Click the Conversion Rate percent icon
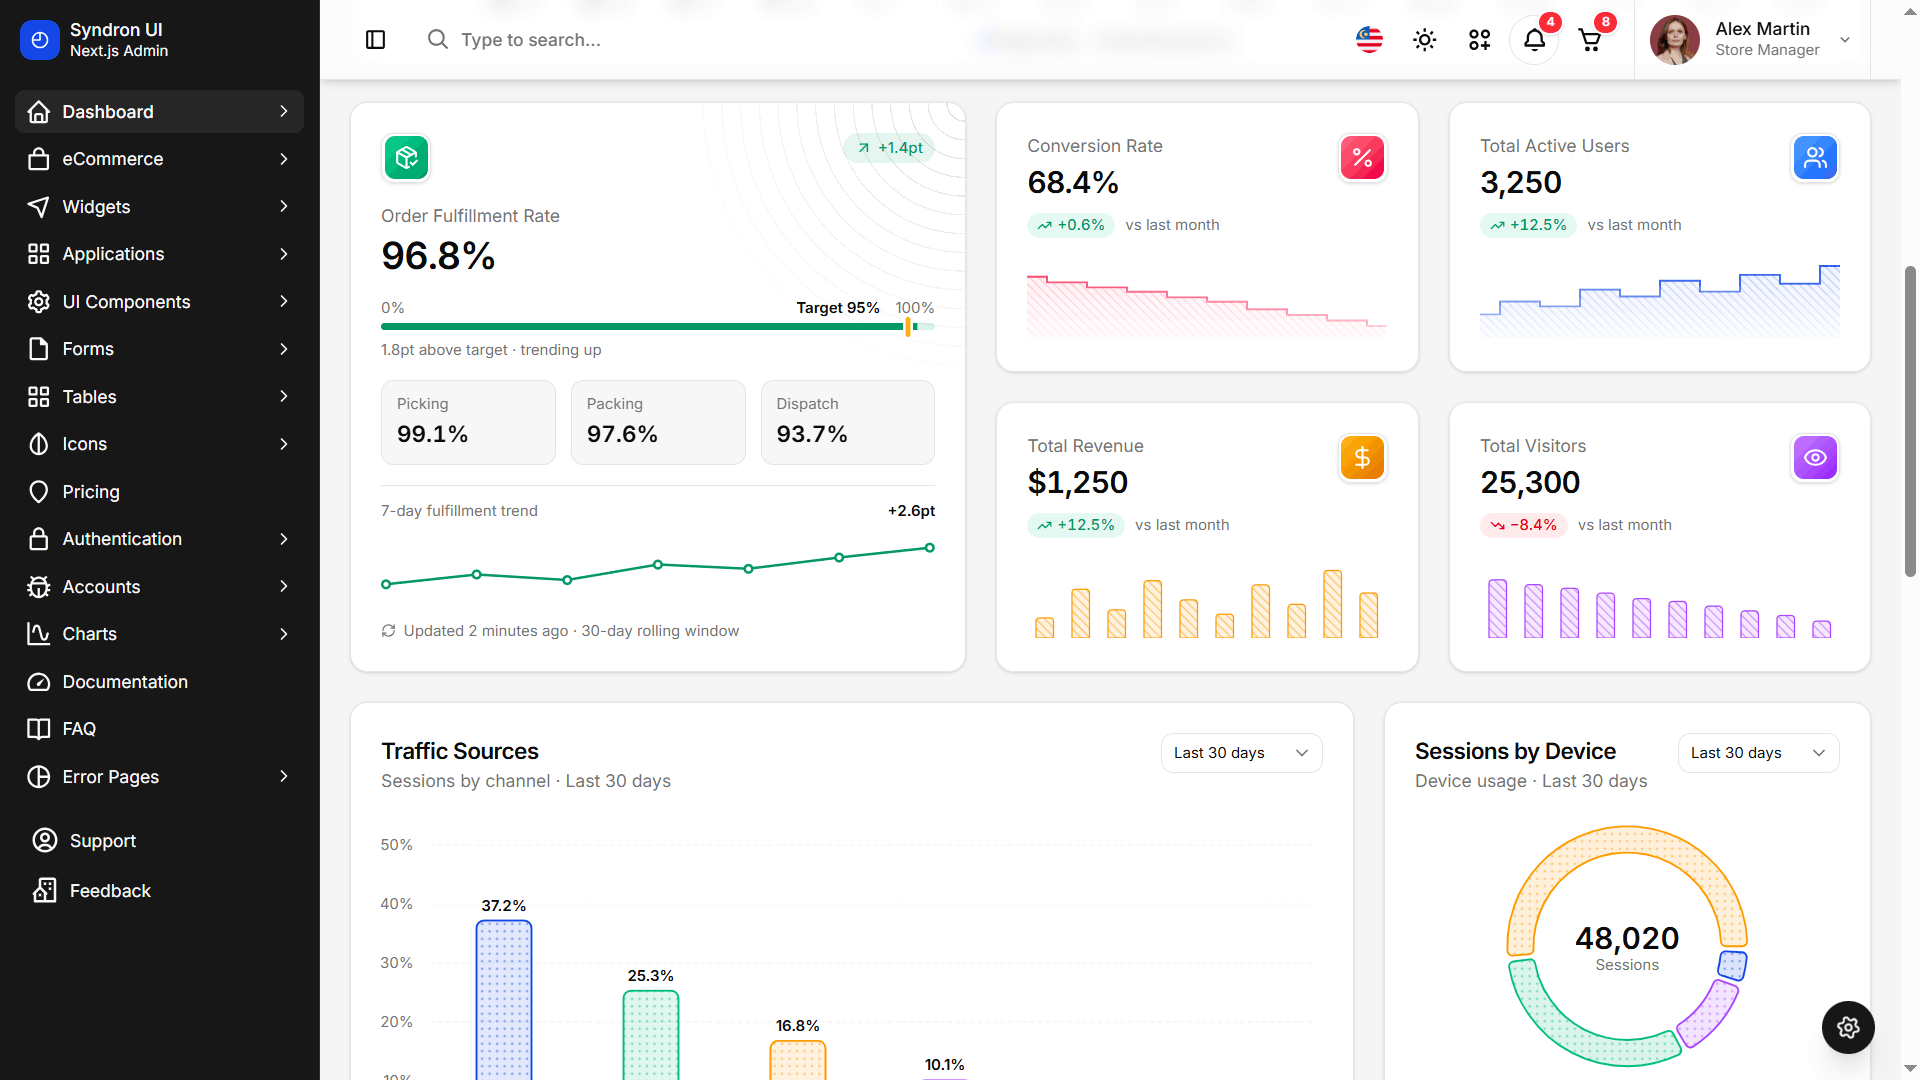The height and width of the screenshot is (1080, 1920). pyautogui.click(x=1362, y=158)
